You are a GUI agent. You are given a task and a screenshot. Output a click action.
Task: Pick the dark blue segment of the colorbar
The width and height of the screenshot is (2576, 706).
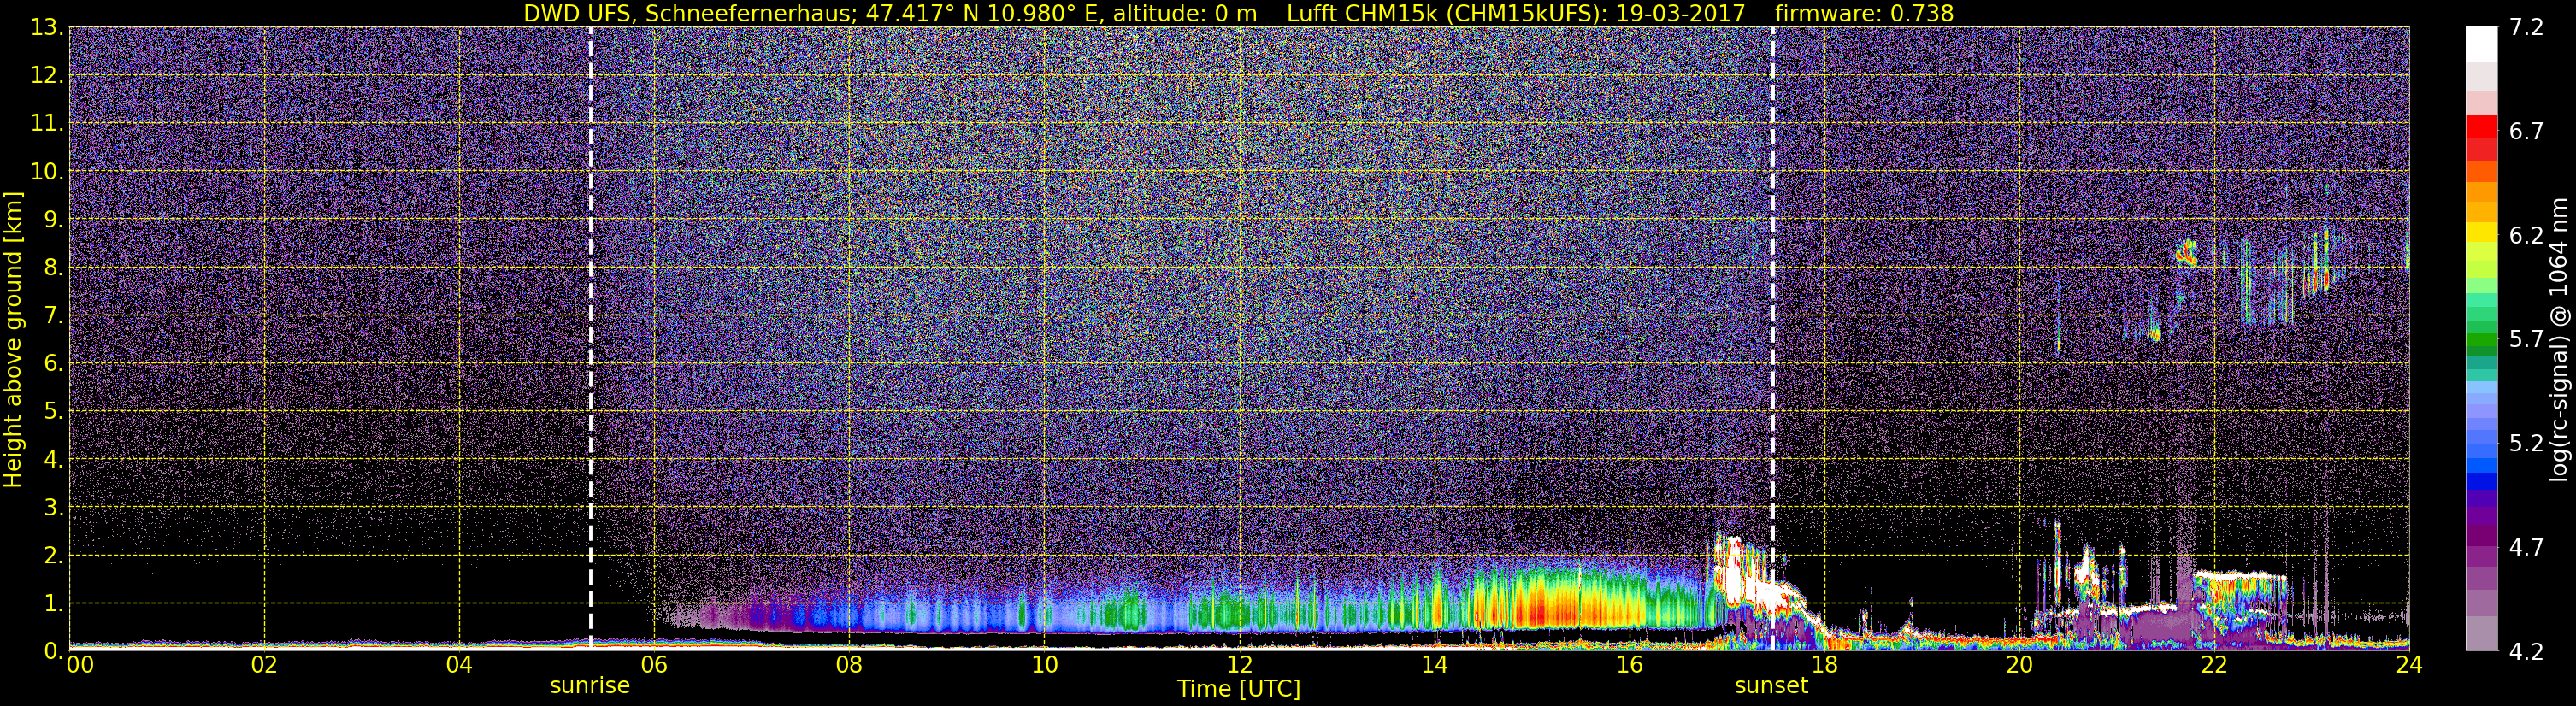tap(2481, 481)
